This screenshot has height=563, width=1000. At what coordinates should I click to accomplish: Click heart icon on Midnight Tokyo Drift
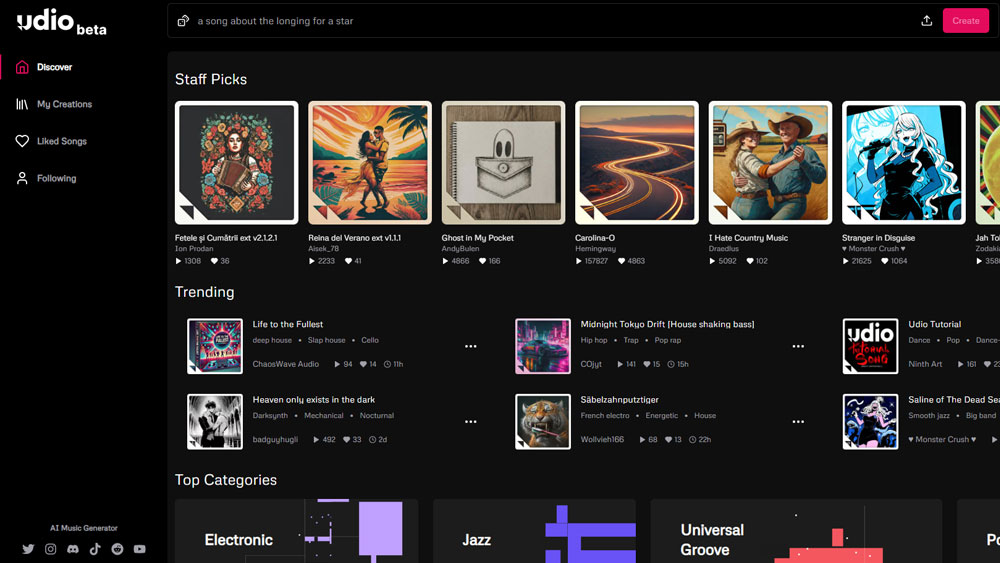point(647,364)
